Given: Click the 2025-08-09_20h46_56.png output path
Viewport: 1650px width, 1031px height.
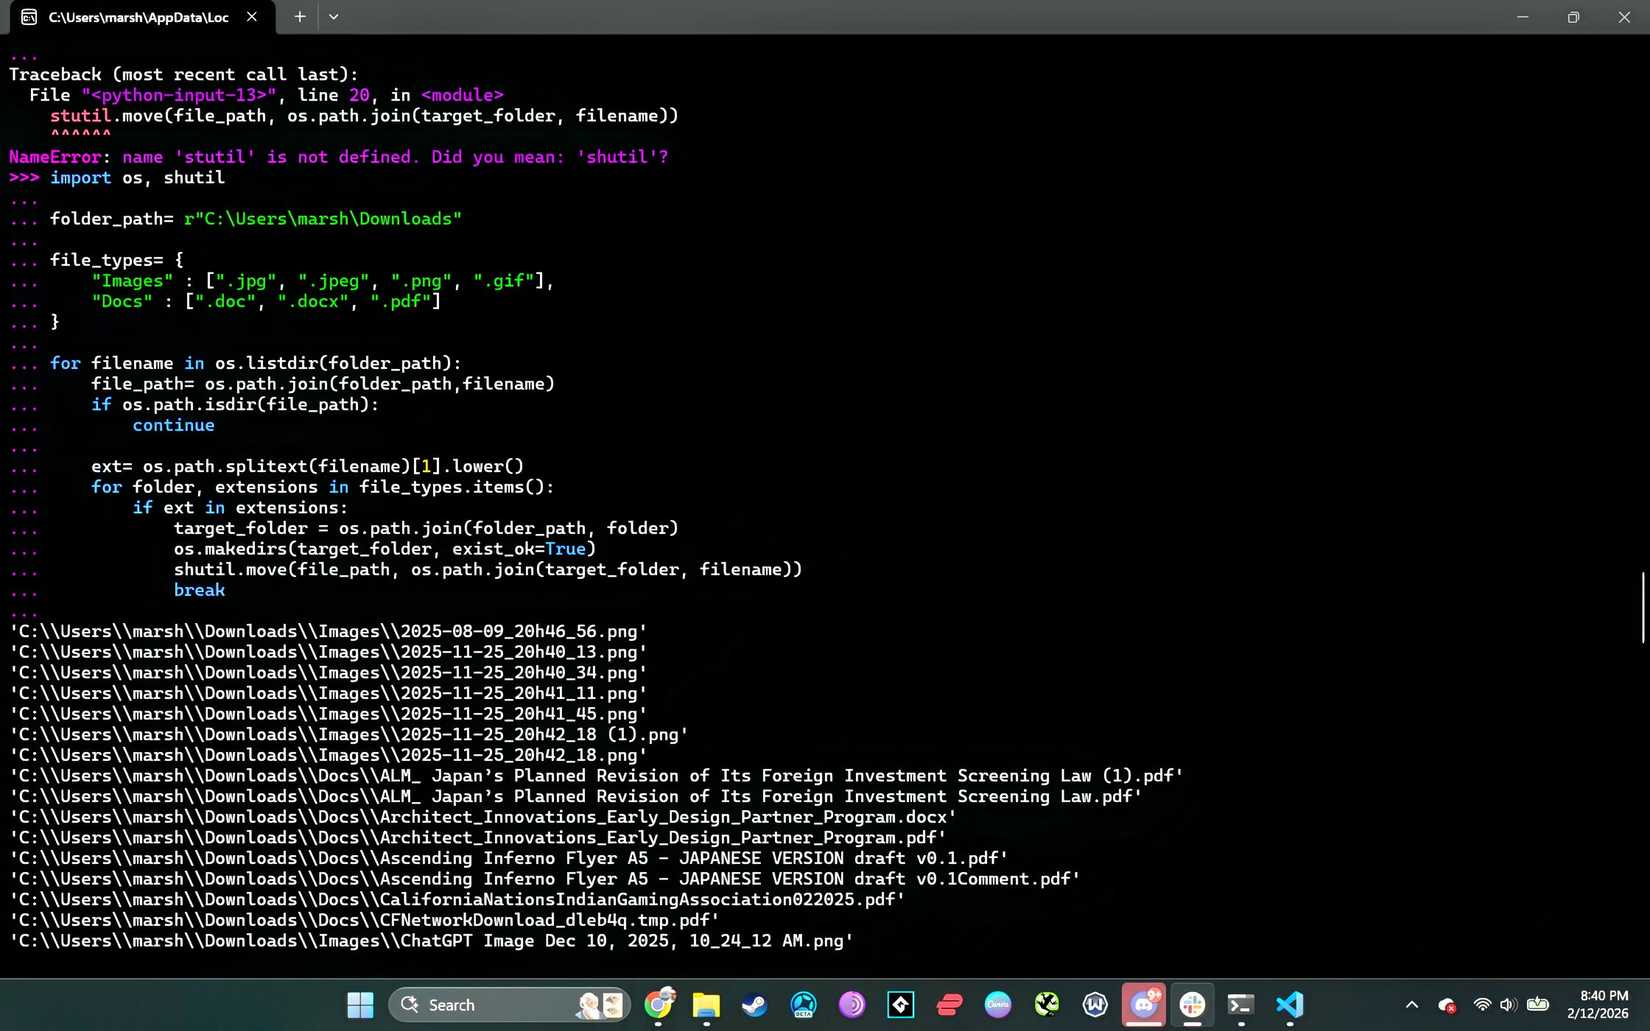Looking at the screenshot, I should tap(328, 632).
